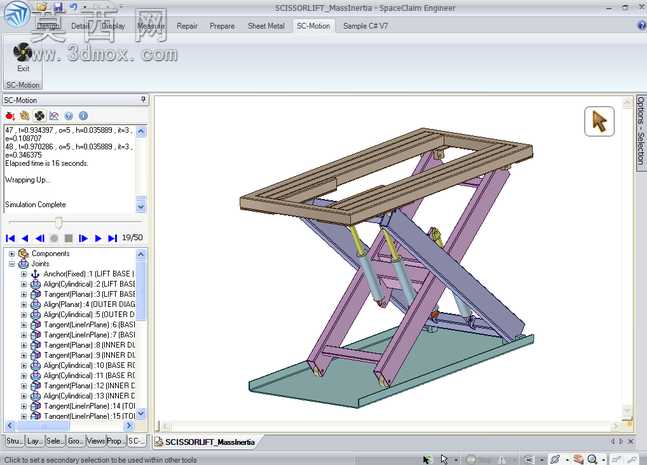Open the Groups panel tab
The image size is (647, 465).
[75, 441]
